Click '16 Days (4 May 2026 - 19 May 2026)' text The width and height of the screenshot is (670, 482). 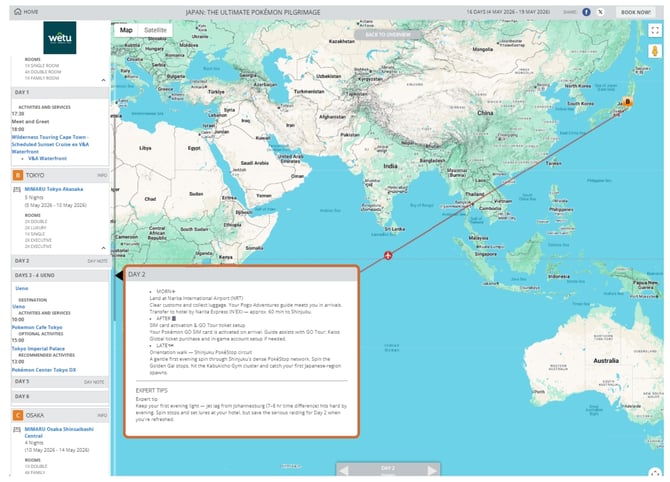508,12
